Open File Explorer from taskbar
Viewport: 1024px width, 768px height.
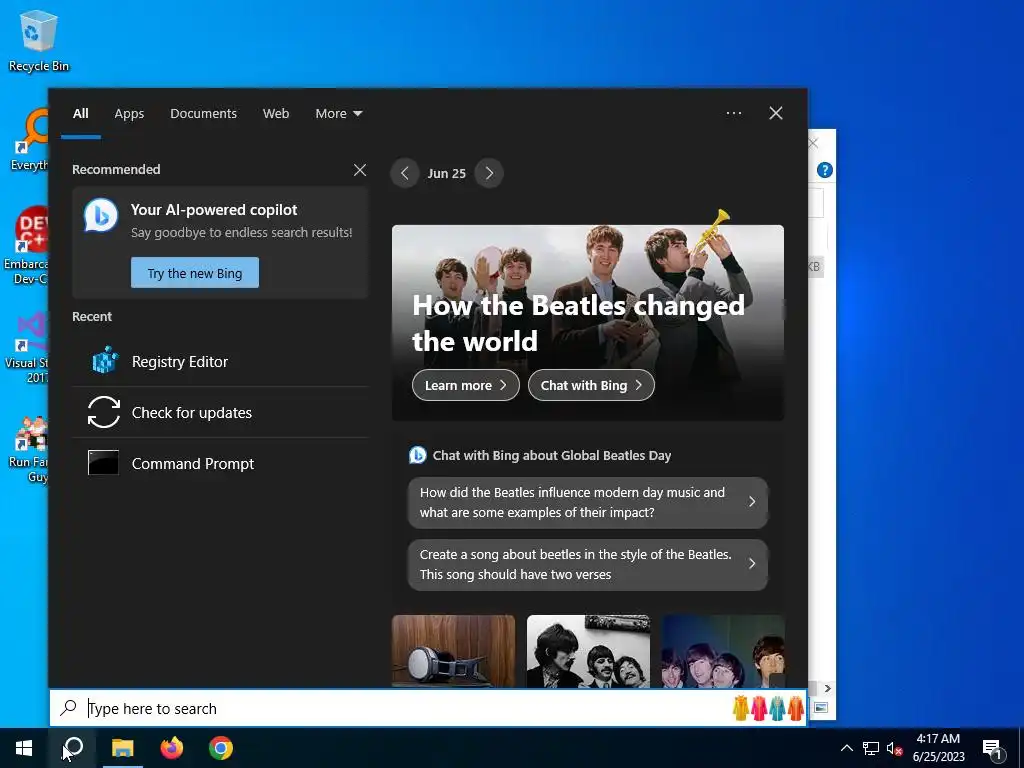[x=122, y=748]
